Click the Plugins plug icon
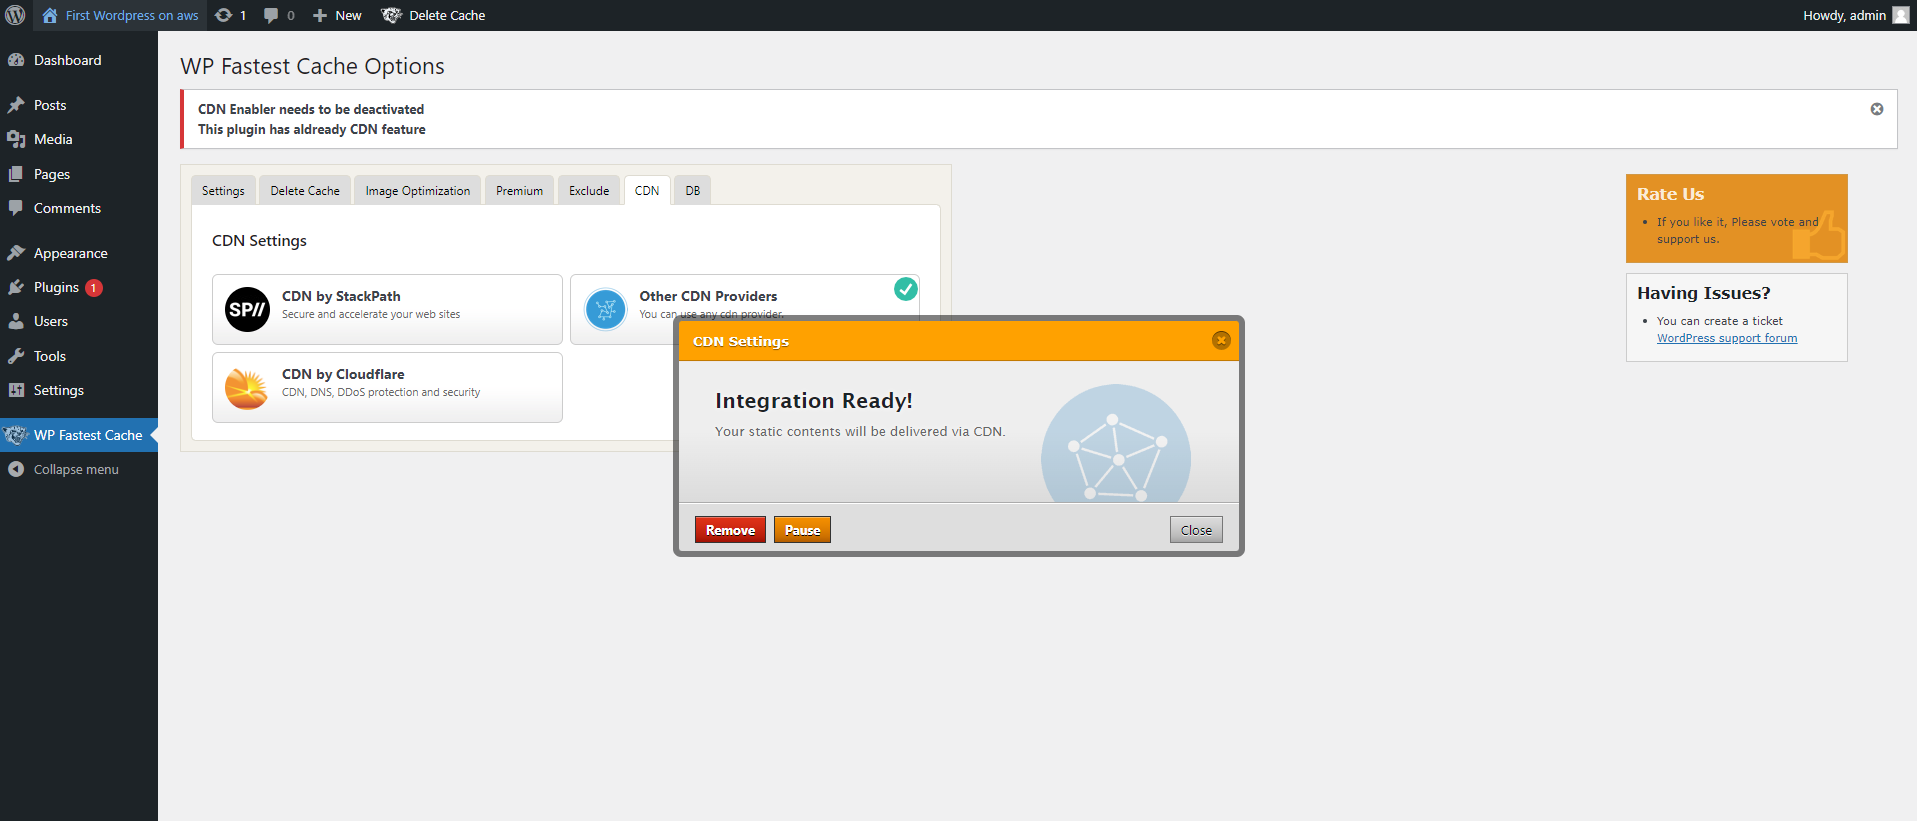Viewport: 1917px width, 821px height. (x=16, y=287)
